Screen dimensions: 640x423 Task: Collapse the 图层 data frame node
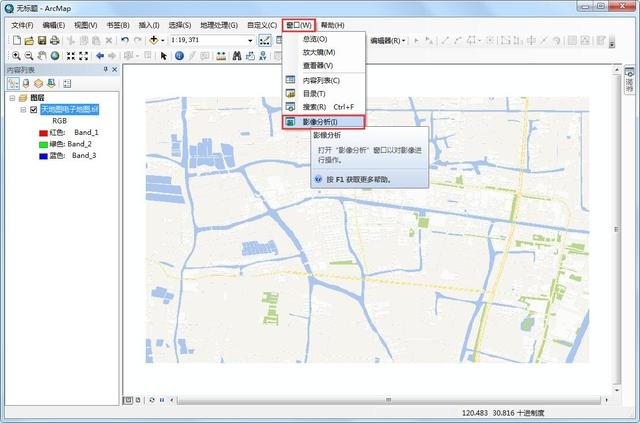(12, 98)
